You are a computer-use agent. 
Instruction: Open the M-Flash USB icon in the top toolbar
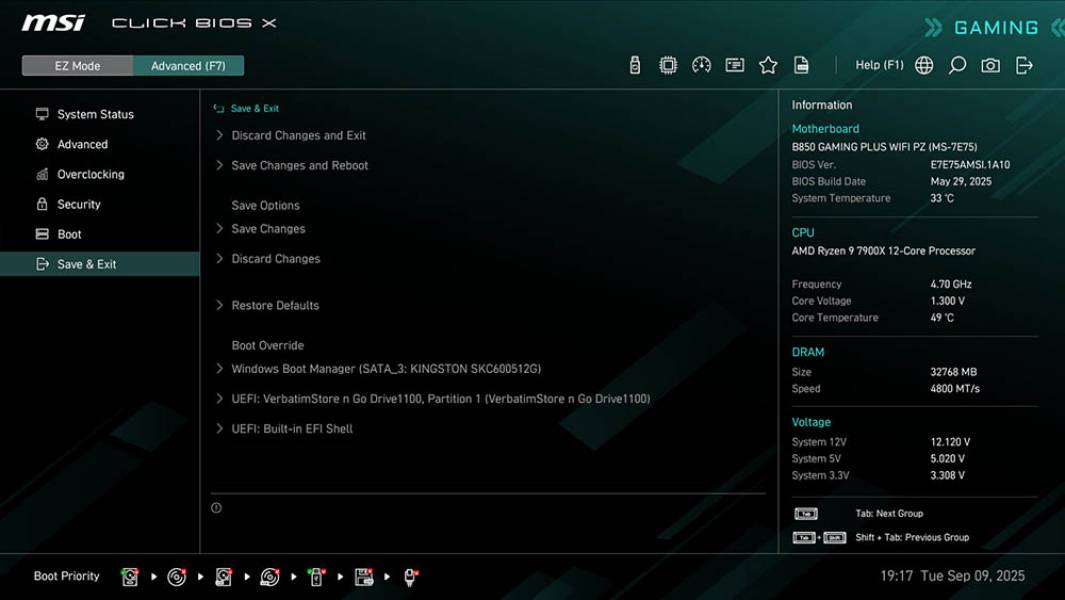click(636, 64)
